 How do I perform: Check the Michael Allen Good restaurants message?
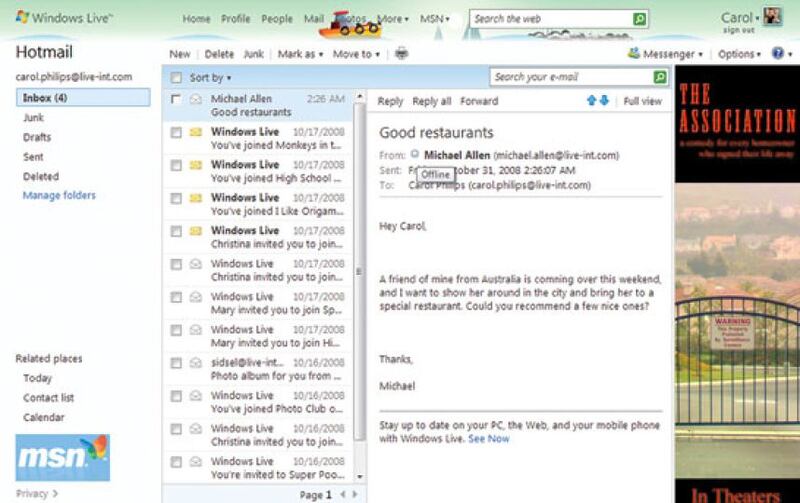[176, 99]
